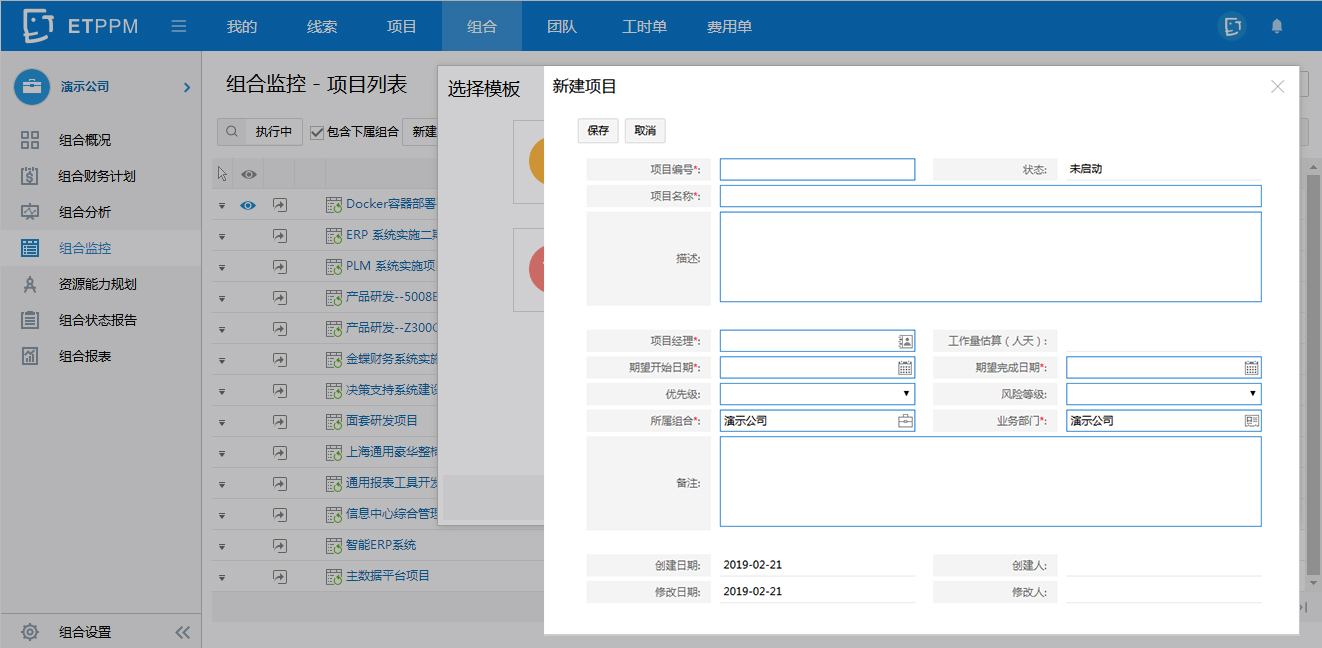1322x648 pixels.
Task: Click the open arrow icon on Docker row
Action: pos(280,204)
